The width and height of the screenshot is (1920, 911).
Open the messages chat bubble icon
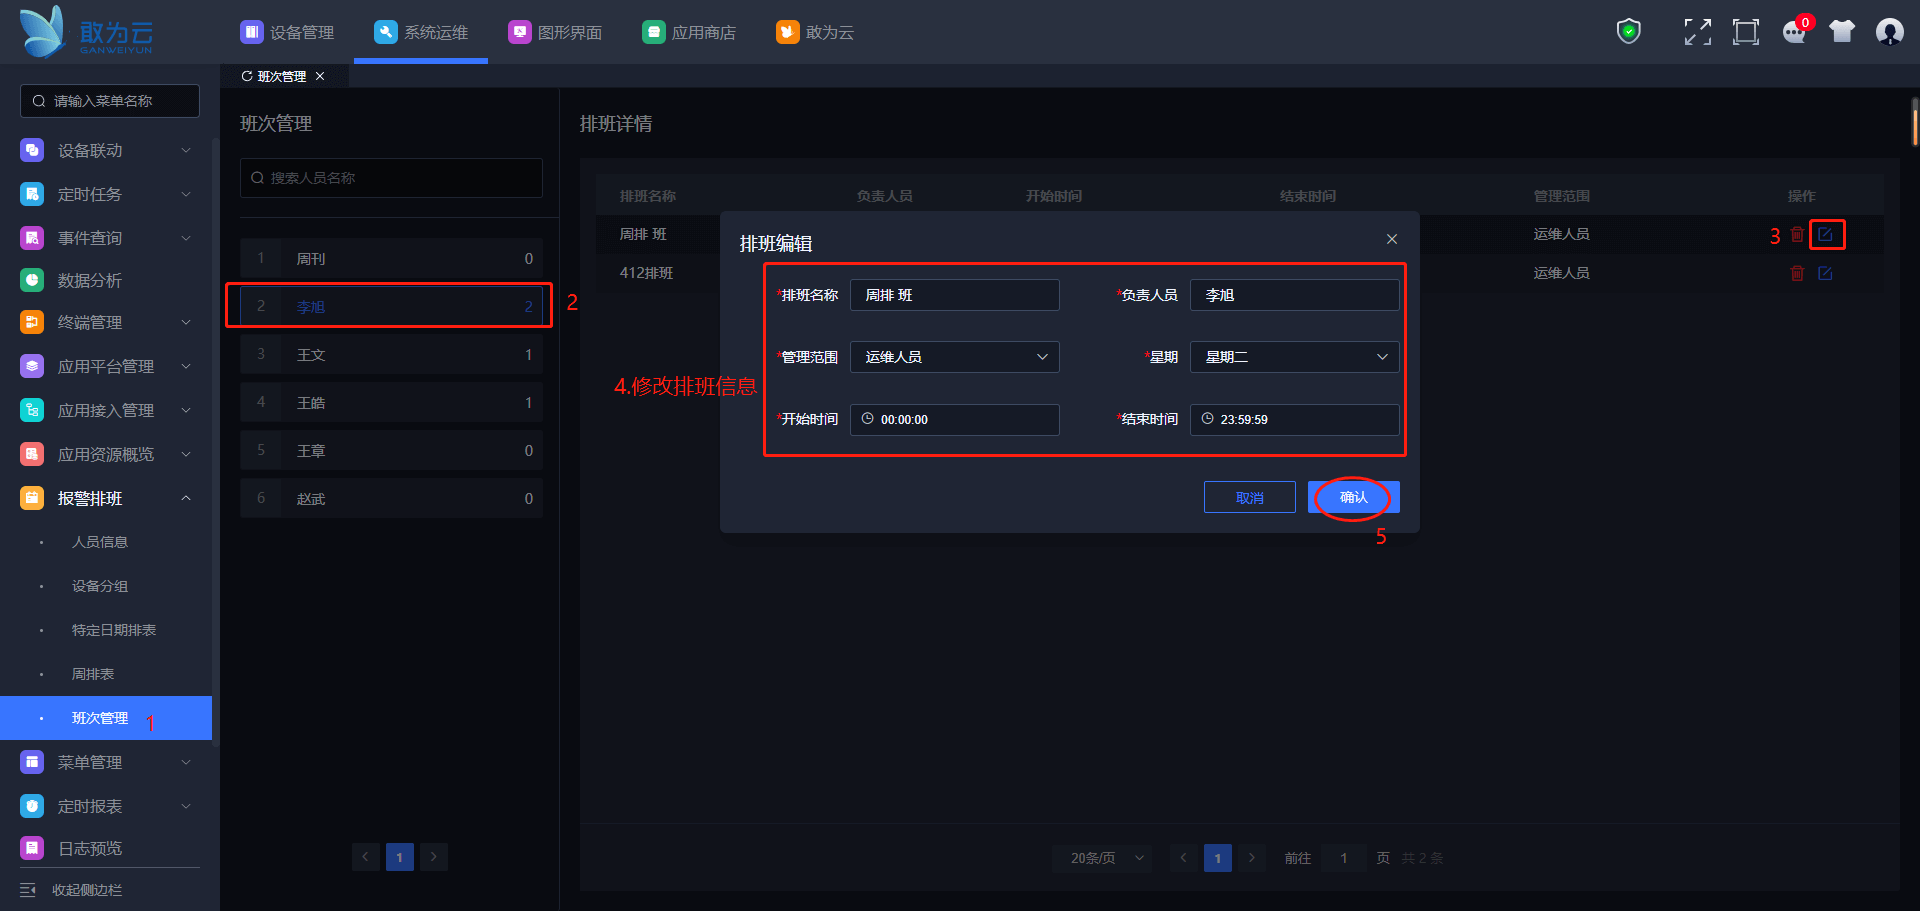point(1794,32)
